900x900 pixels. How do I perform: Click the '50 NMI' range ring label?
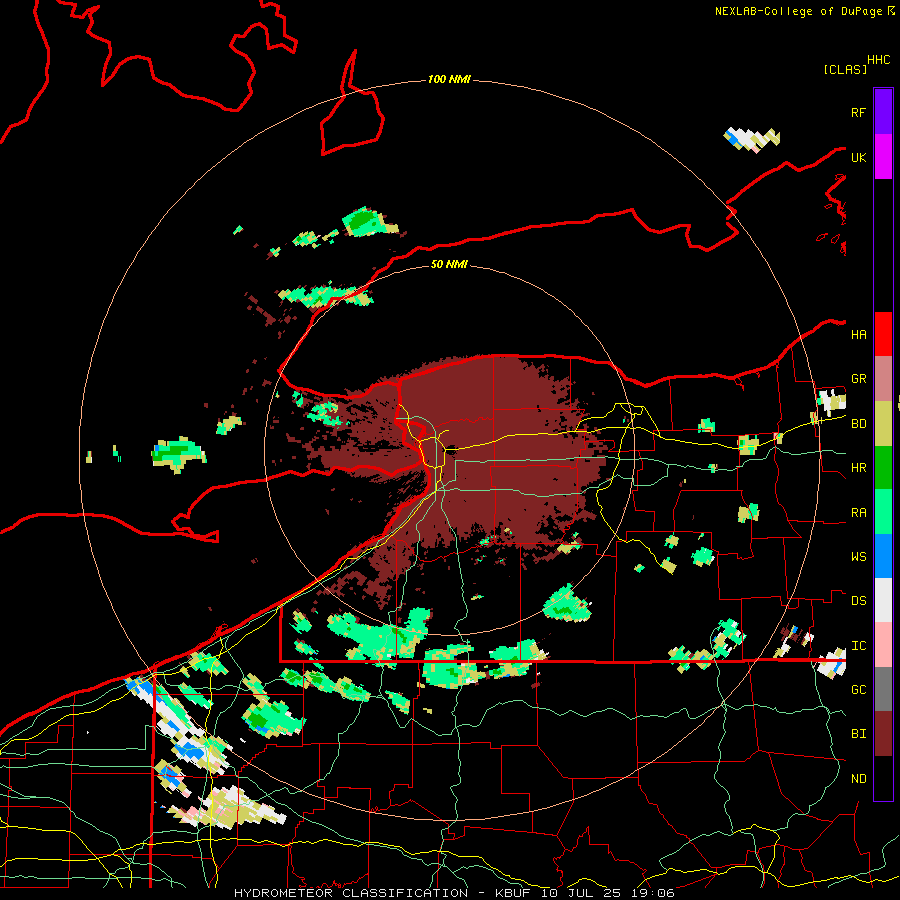(449, 264)
